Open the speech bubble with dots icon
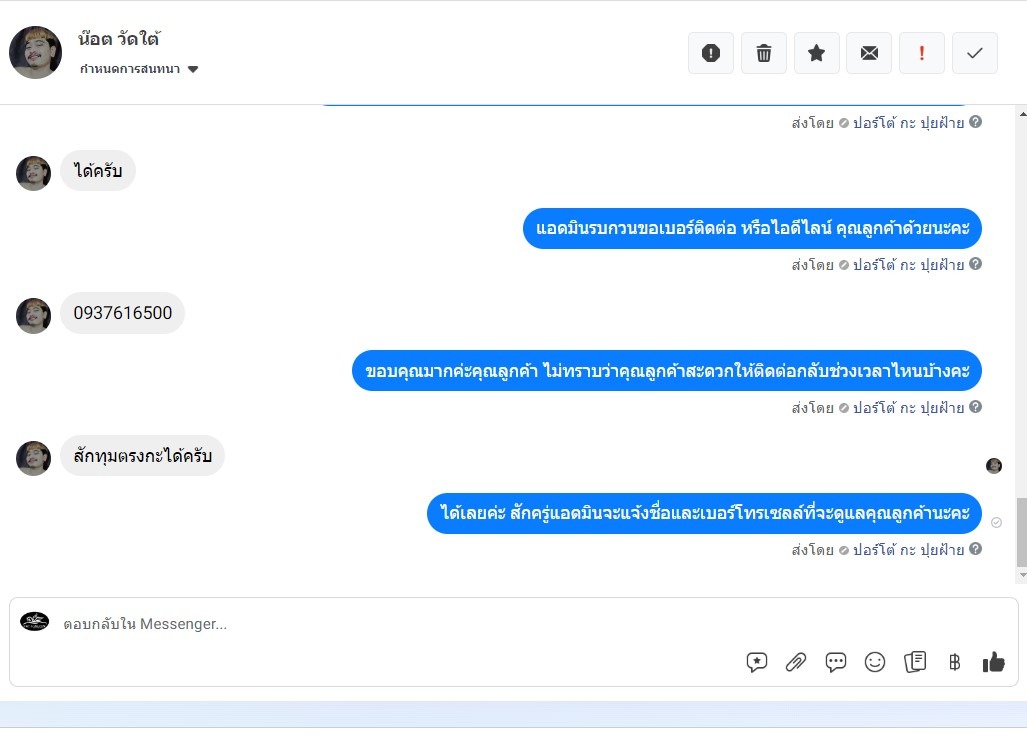Viewport: 1027px width, 738px height. 836,662
